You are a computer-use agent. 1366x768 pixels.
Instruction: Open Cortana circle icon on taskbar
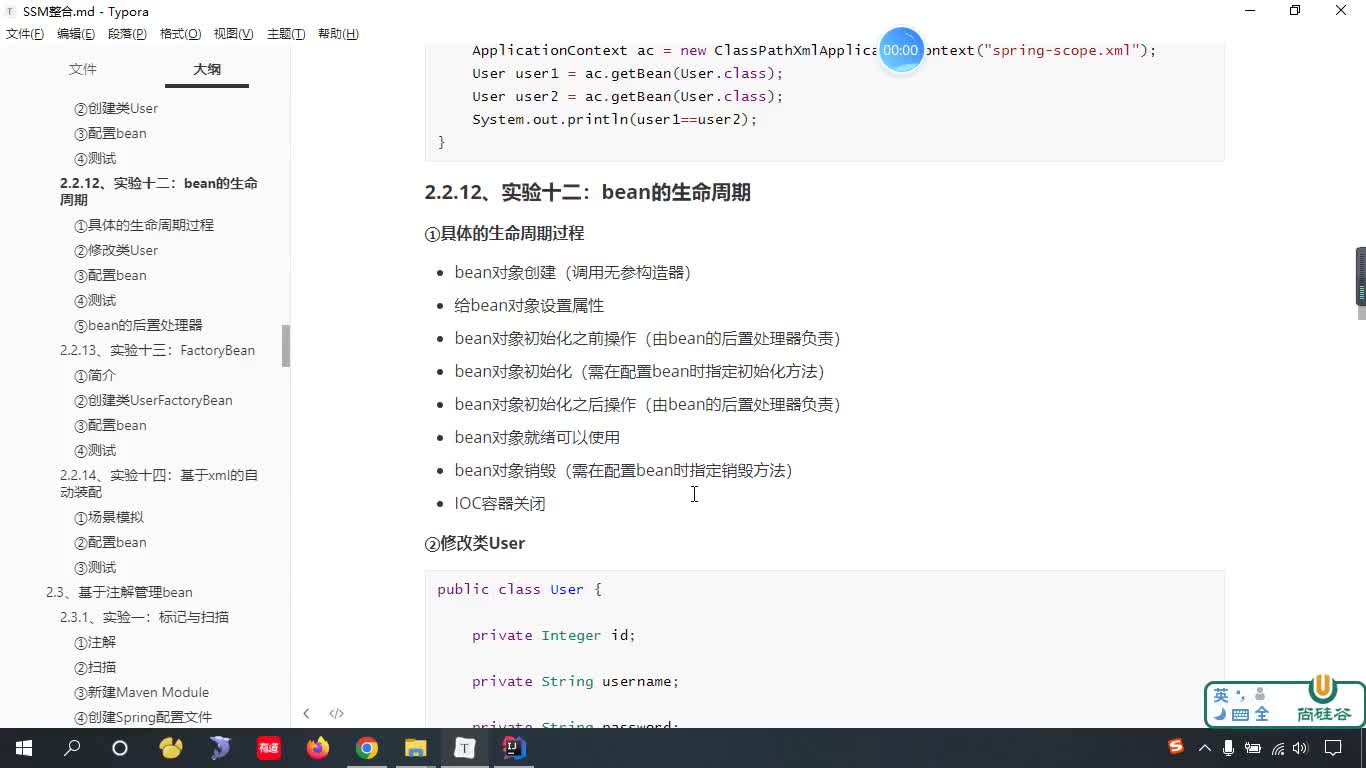tap(120, 748)
